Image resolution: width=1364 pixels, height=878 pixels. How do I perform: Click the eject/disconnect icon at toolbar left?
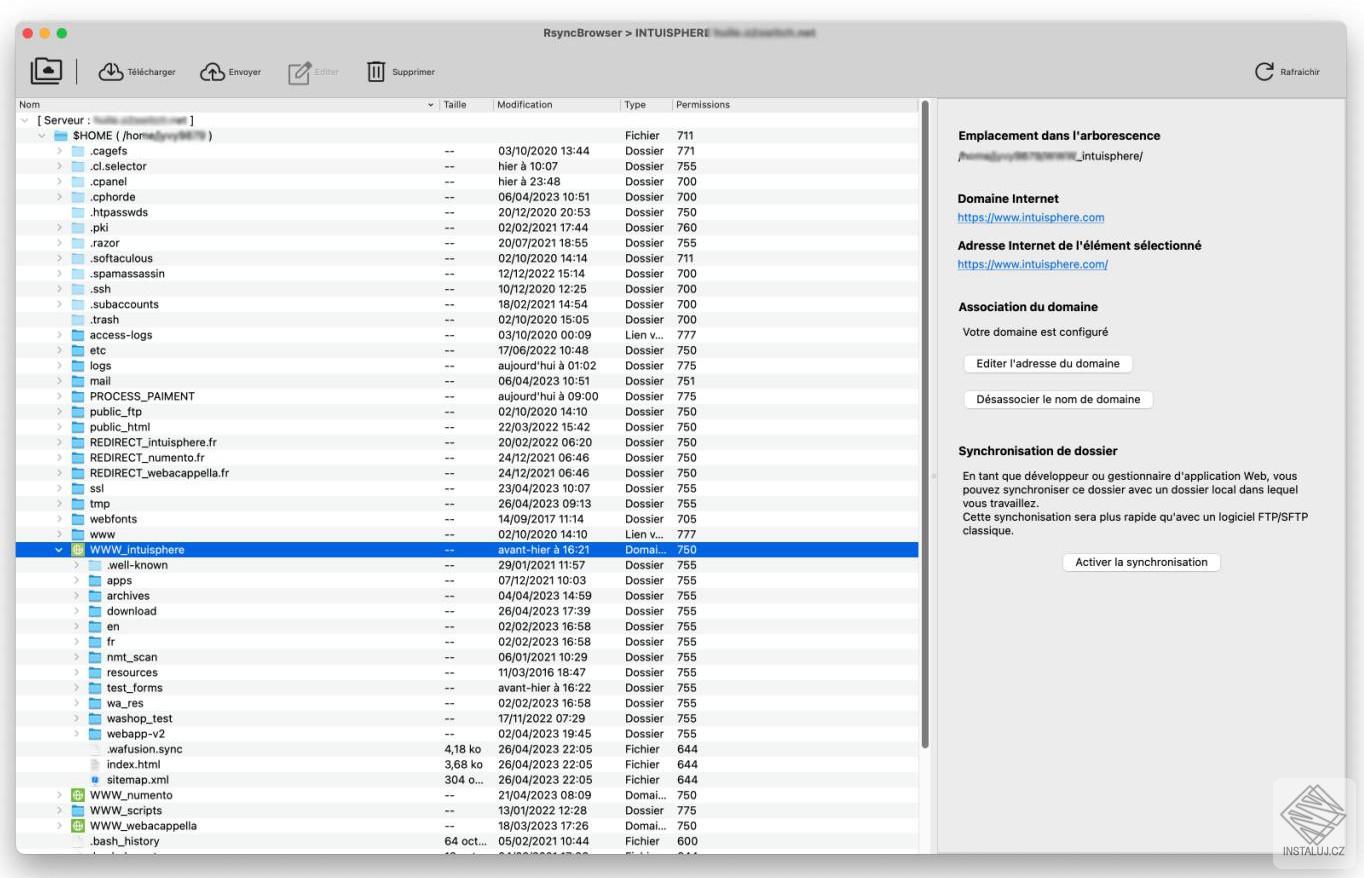tap(45, 69)
